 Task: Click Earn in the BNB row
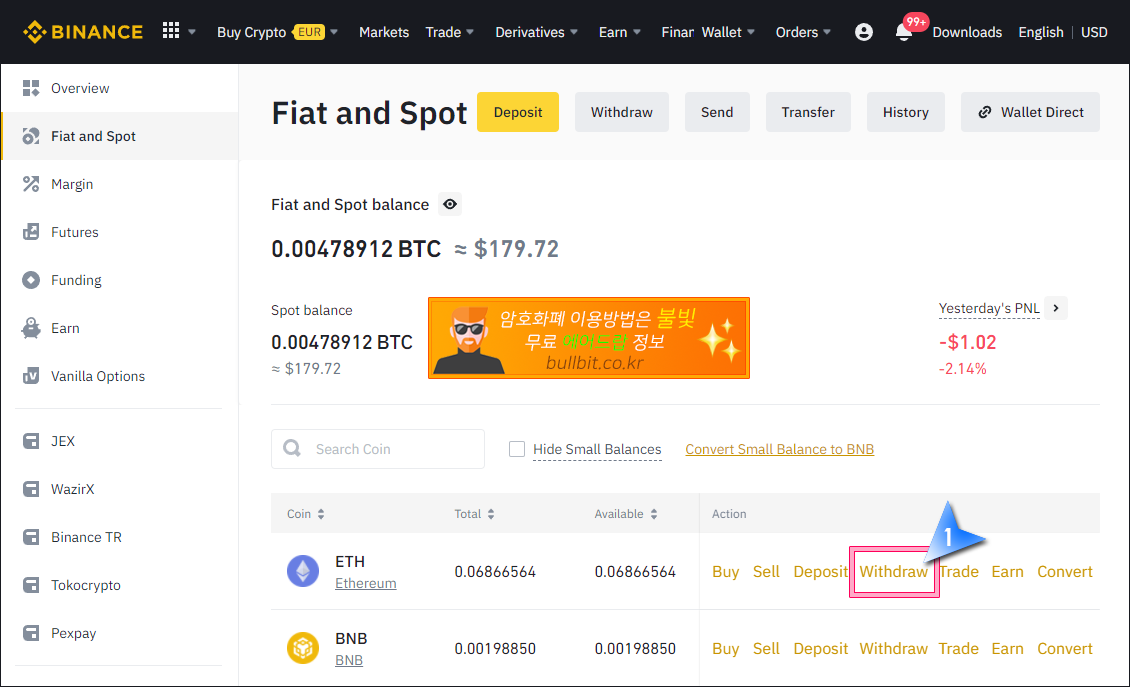1007,648
